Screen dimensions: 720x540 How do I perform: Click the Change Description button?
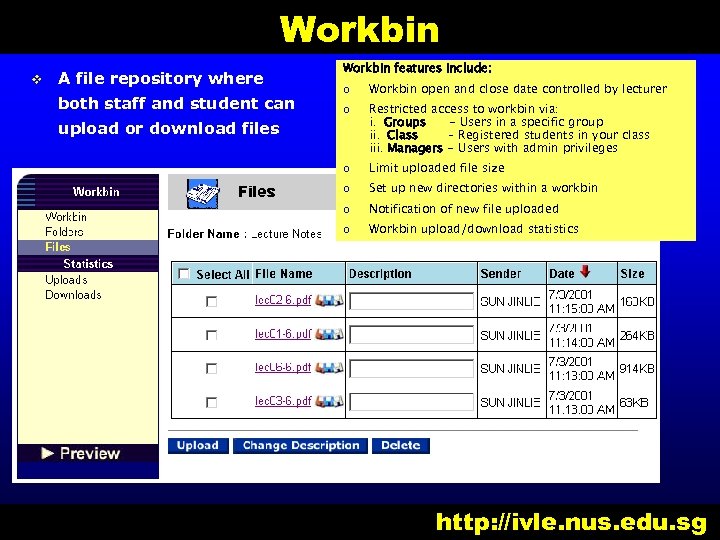coord(300,445)
